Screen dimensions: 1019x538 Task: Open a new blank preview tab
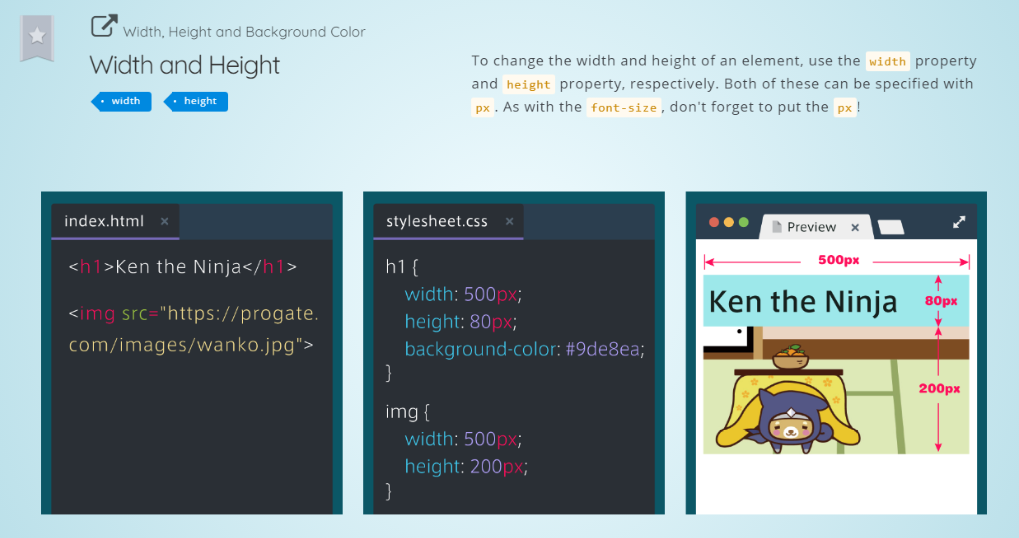tap(890, 227)
